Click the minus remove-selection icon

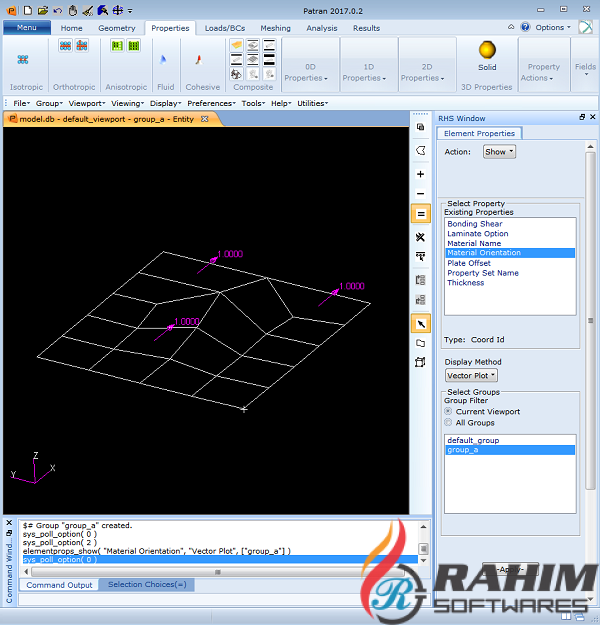coord(420,194)
